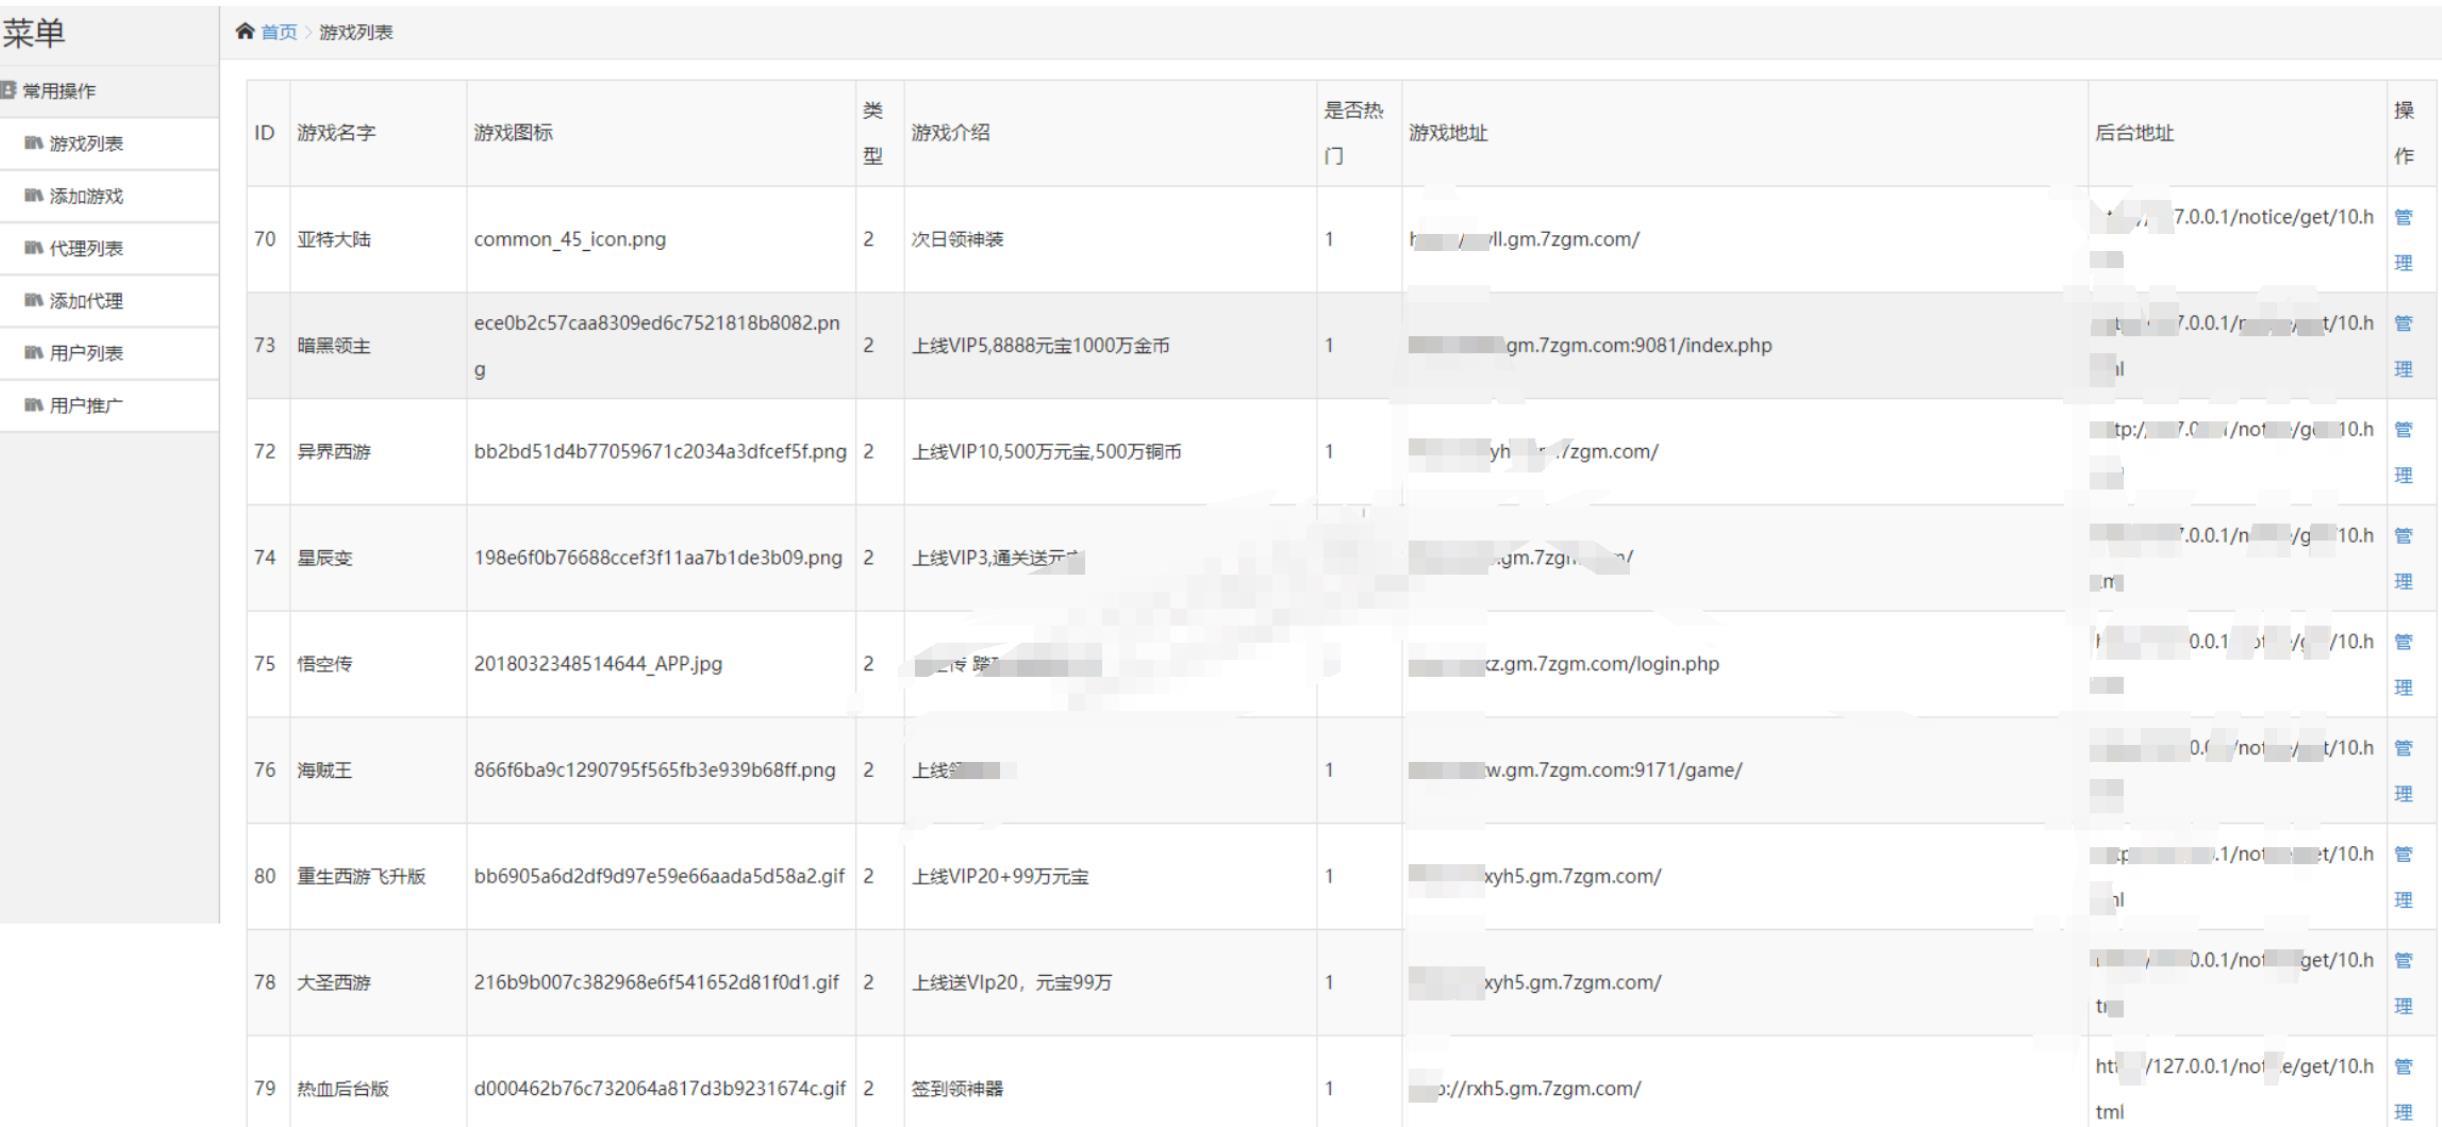This screenshot has width=2442, height=1127.
Task: Click the 常用操作 section icon
Action: tap(8, 90)
